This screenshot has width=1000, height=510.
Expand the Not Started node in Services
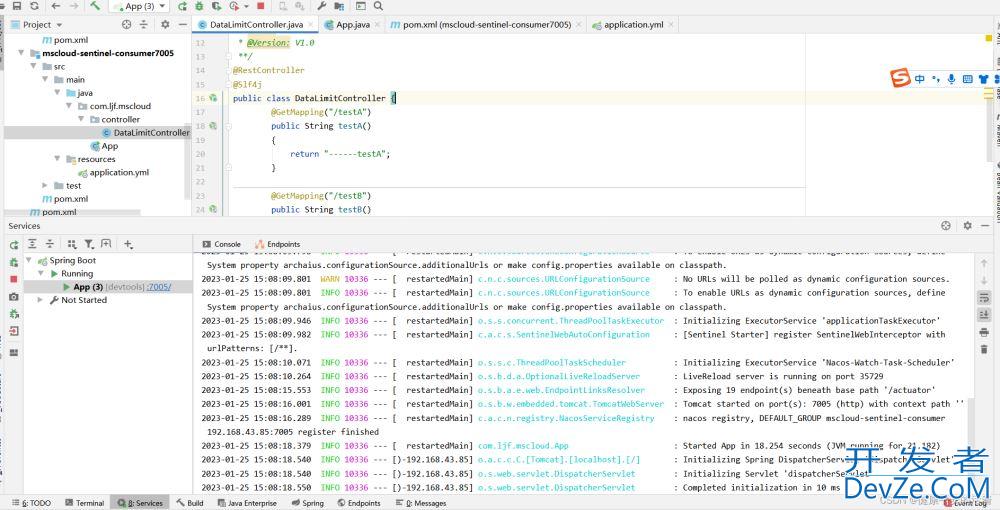[41, 300]
